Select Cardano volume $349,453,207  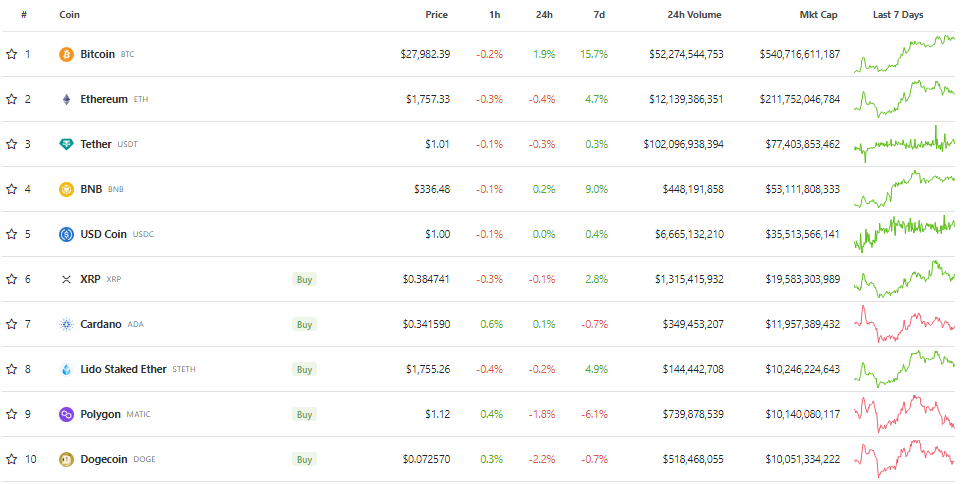point(693,324)
